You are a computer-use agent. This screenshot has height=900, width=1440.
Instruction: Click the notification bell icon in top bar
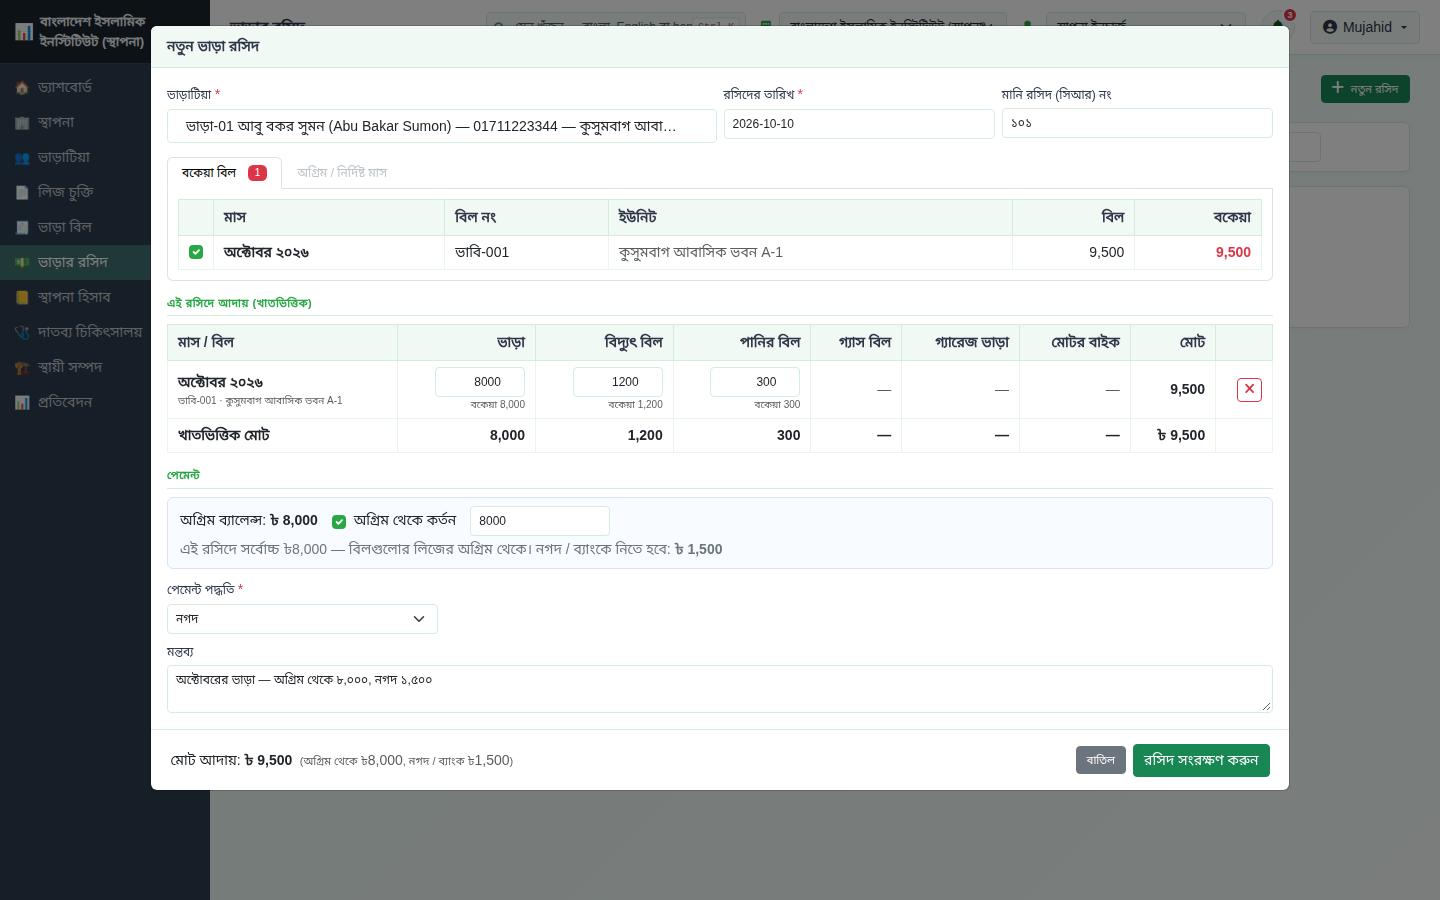(x=1278, y=25)
